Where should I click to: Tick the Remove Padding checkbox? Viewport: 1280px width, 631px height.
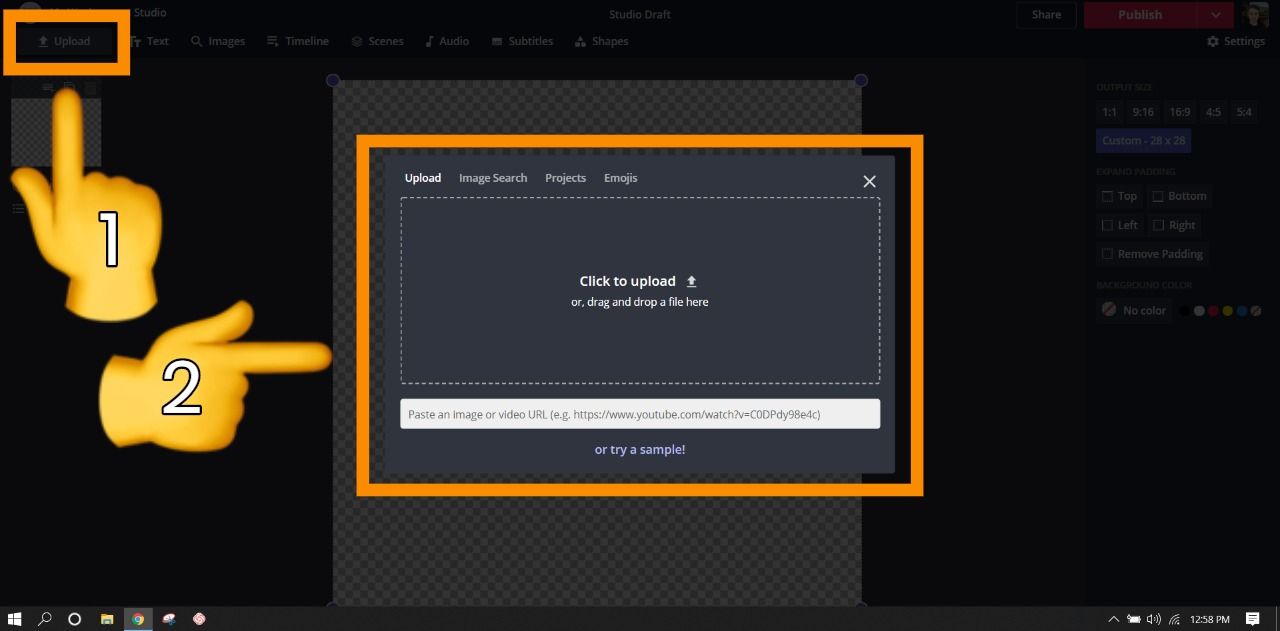pos(1107,254)
